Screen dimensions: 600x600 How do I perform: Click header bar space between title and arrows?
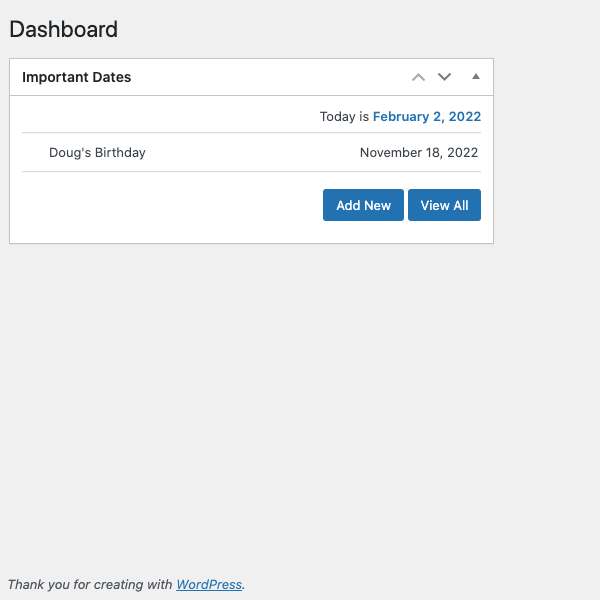tap(268, 77)
